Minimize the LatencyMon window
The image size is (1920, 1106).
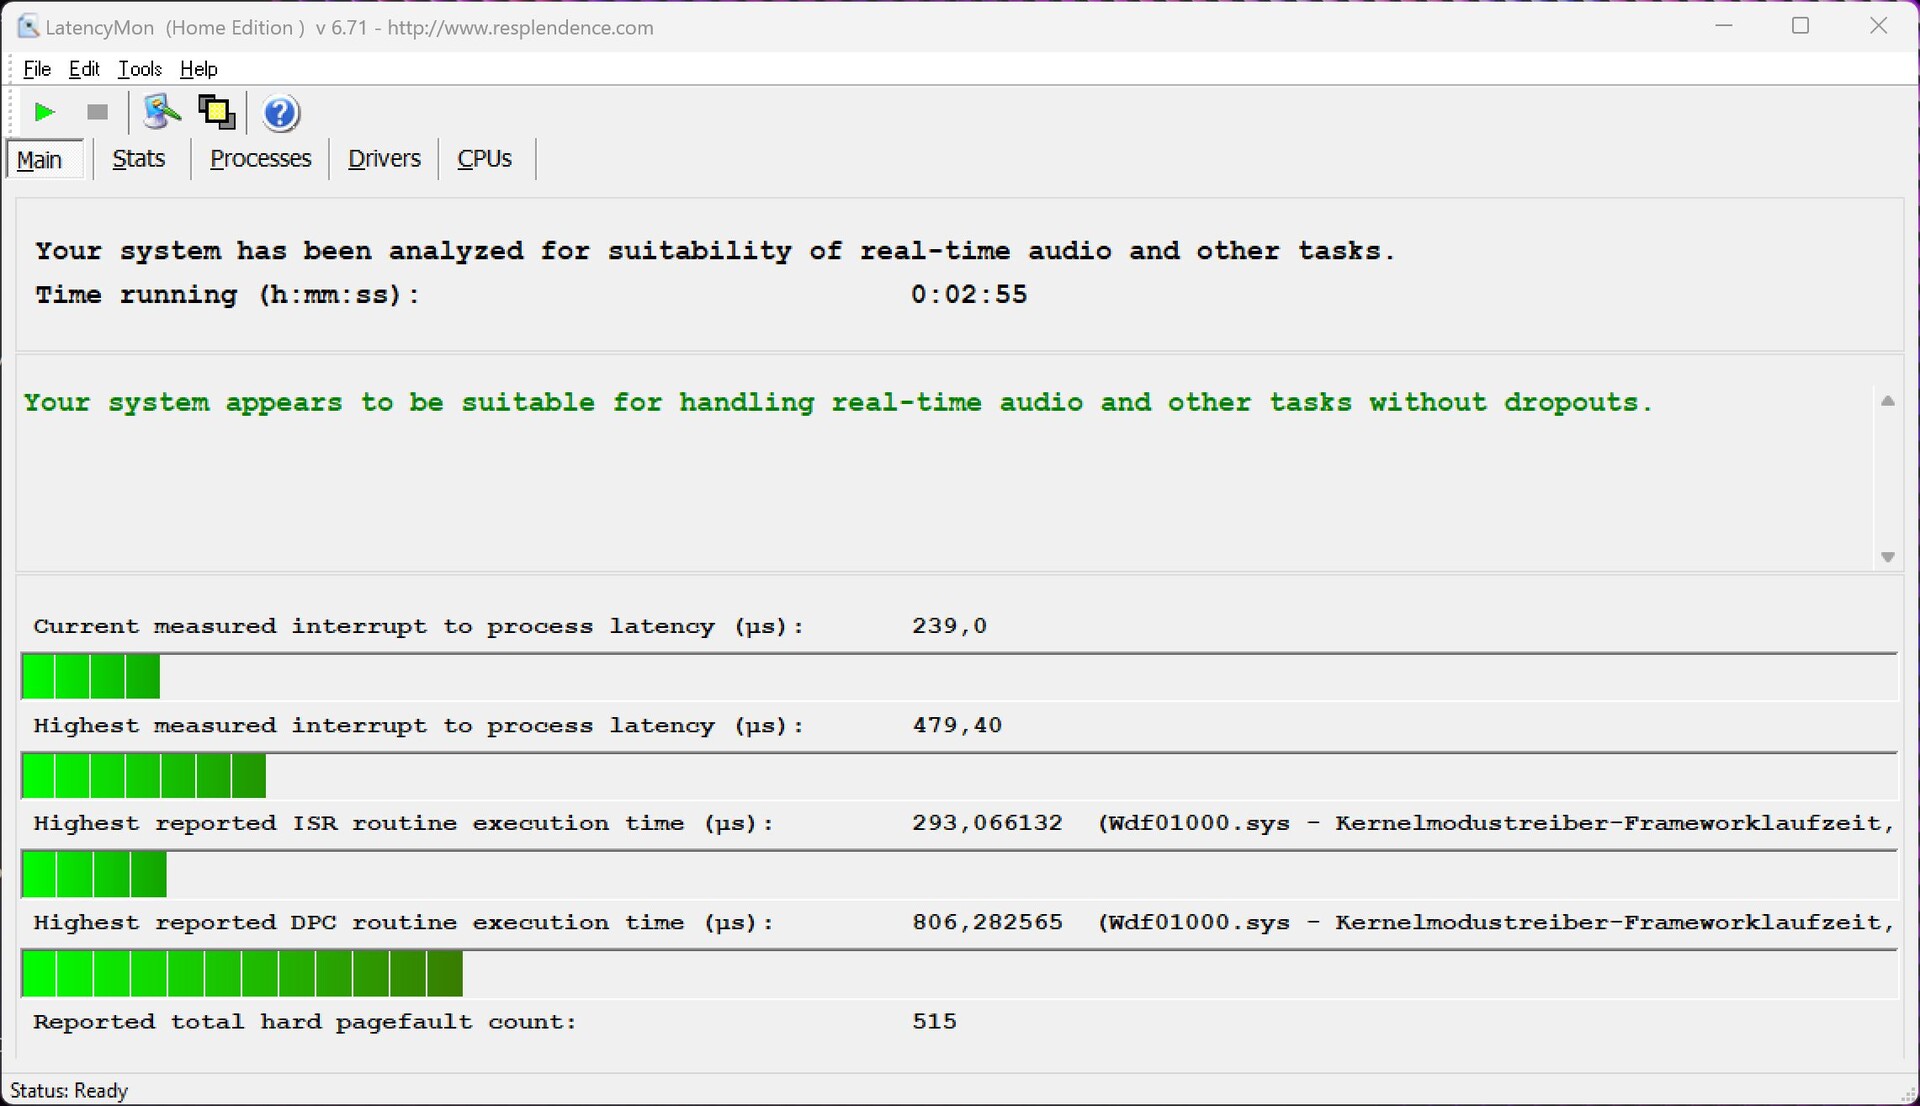pyautogui.click(x=1724, y=26)
